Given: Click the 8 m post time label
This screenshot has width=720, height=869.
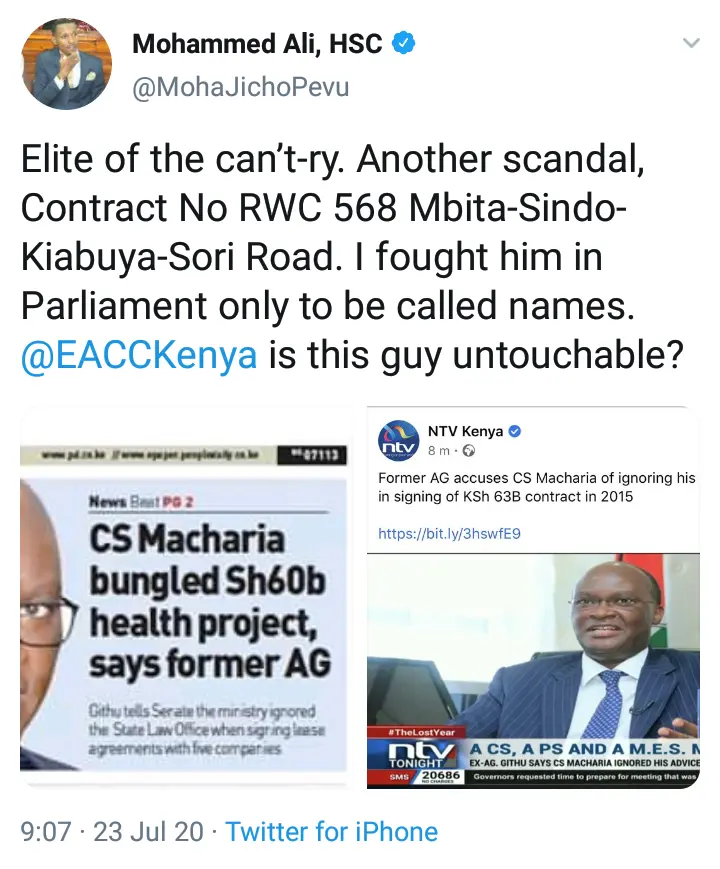Looking at the screenshot, I should click(x=438, y=451).
